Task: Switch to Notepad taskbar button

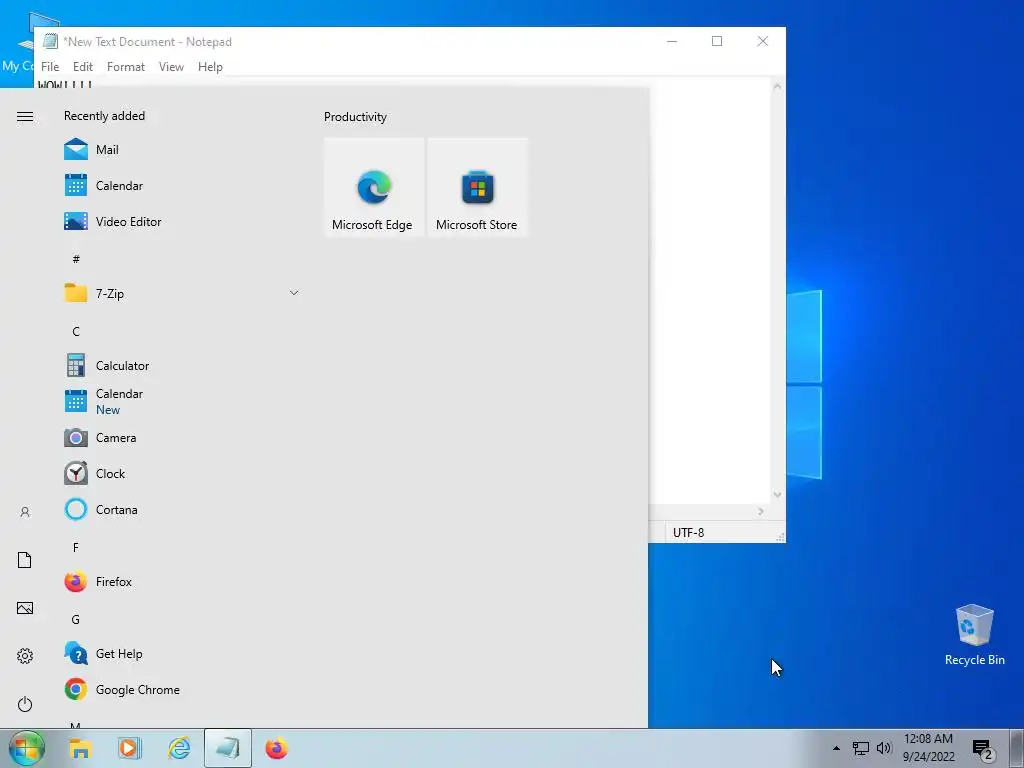Action: point(228,748)
